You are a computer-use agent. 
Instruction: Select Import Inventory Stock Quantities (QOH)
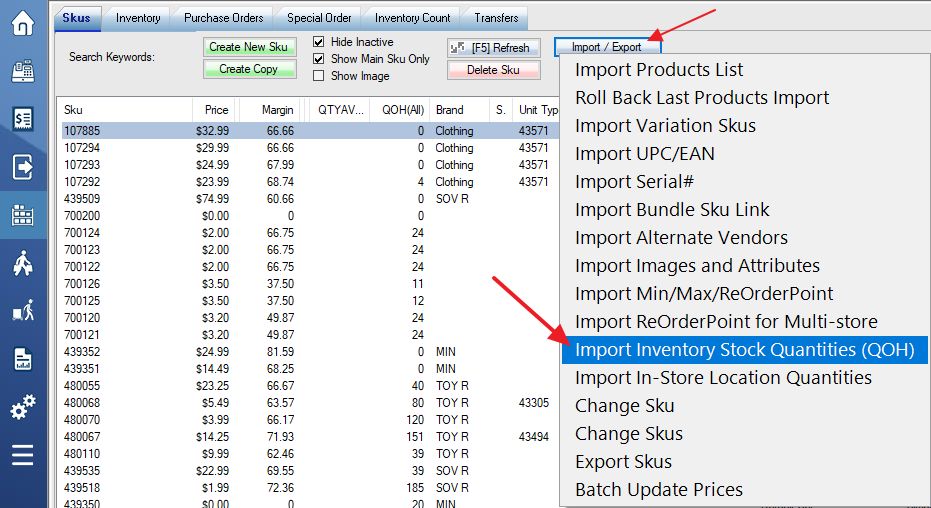coord(745,350)
